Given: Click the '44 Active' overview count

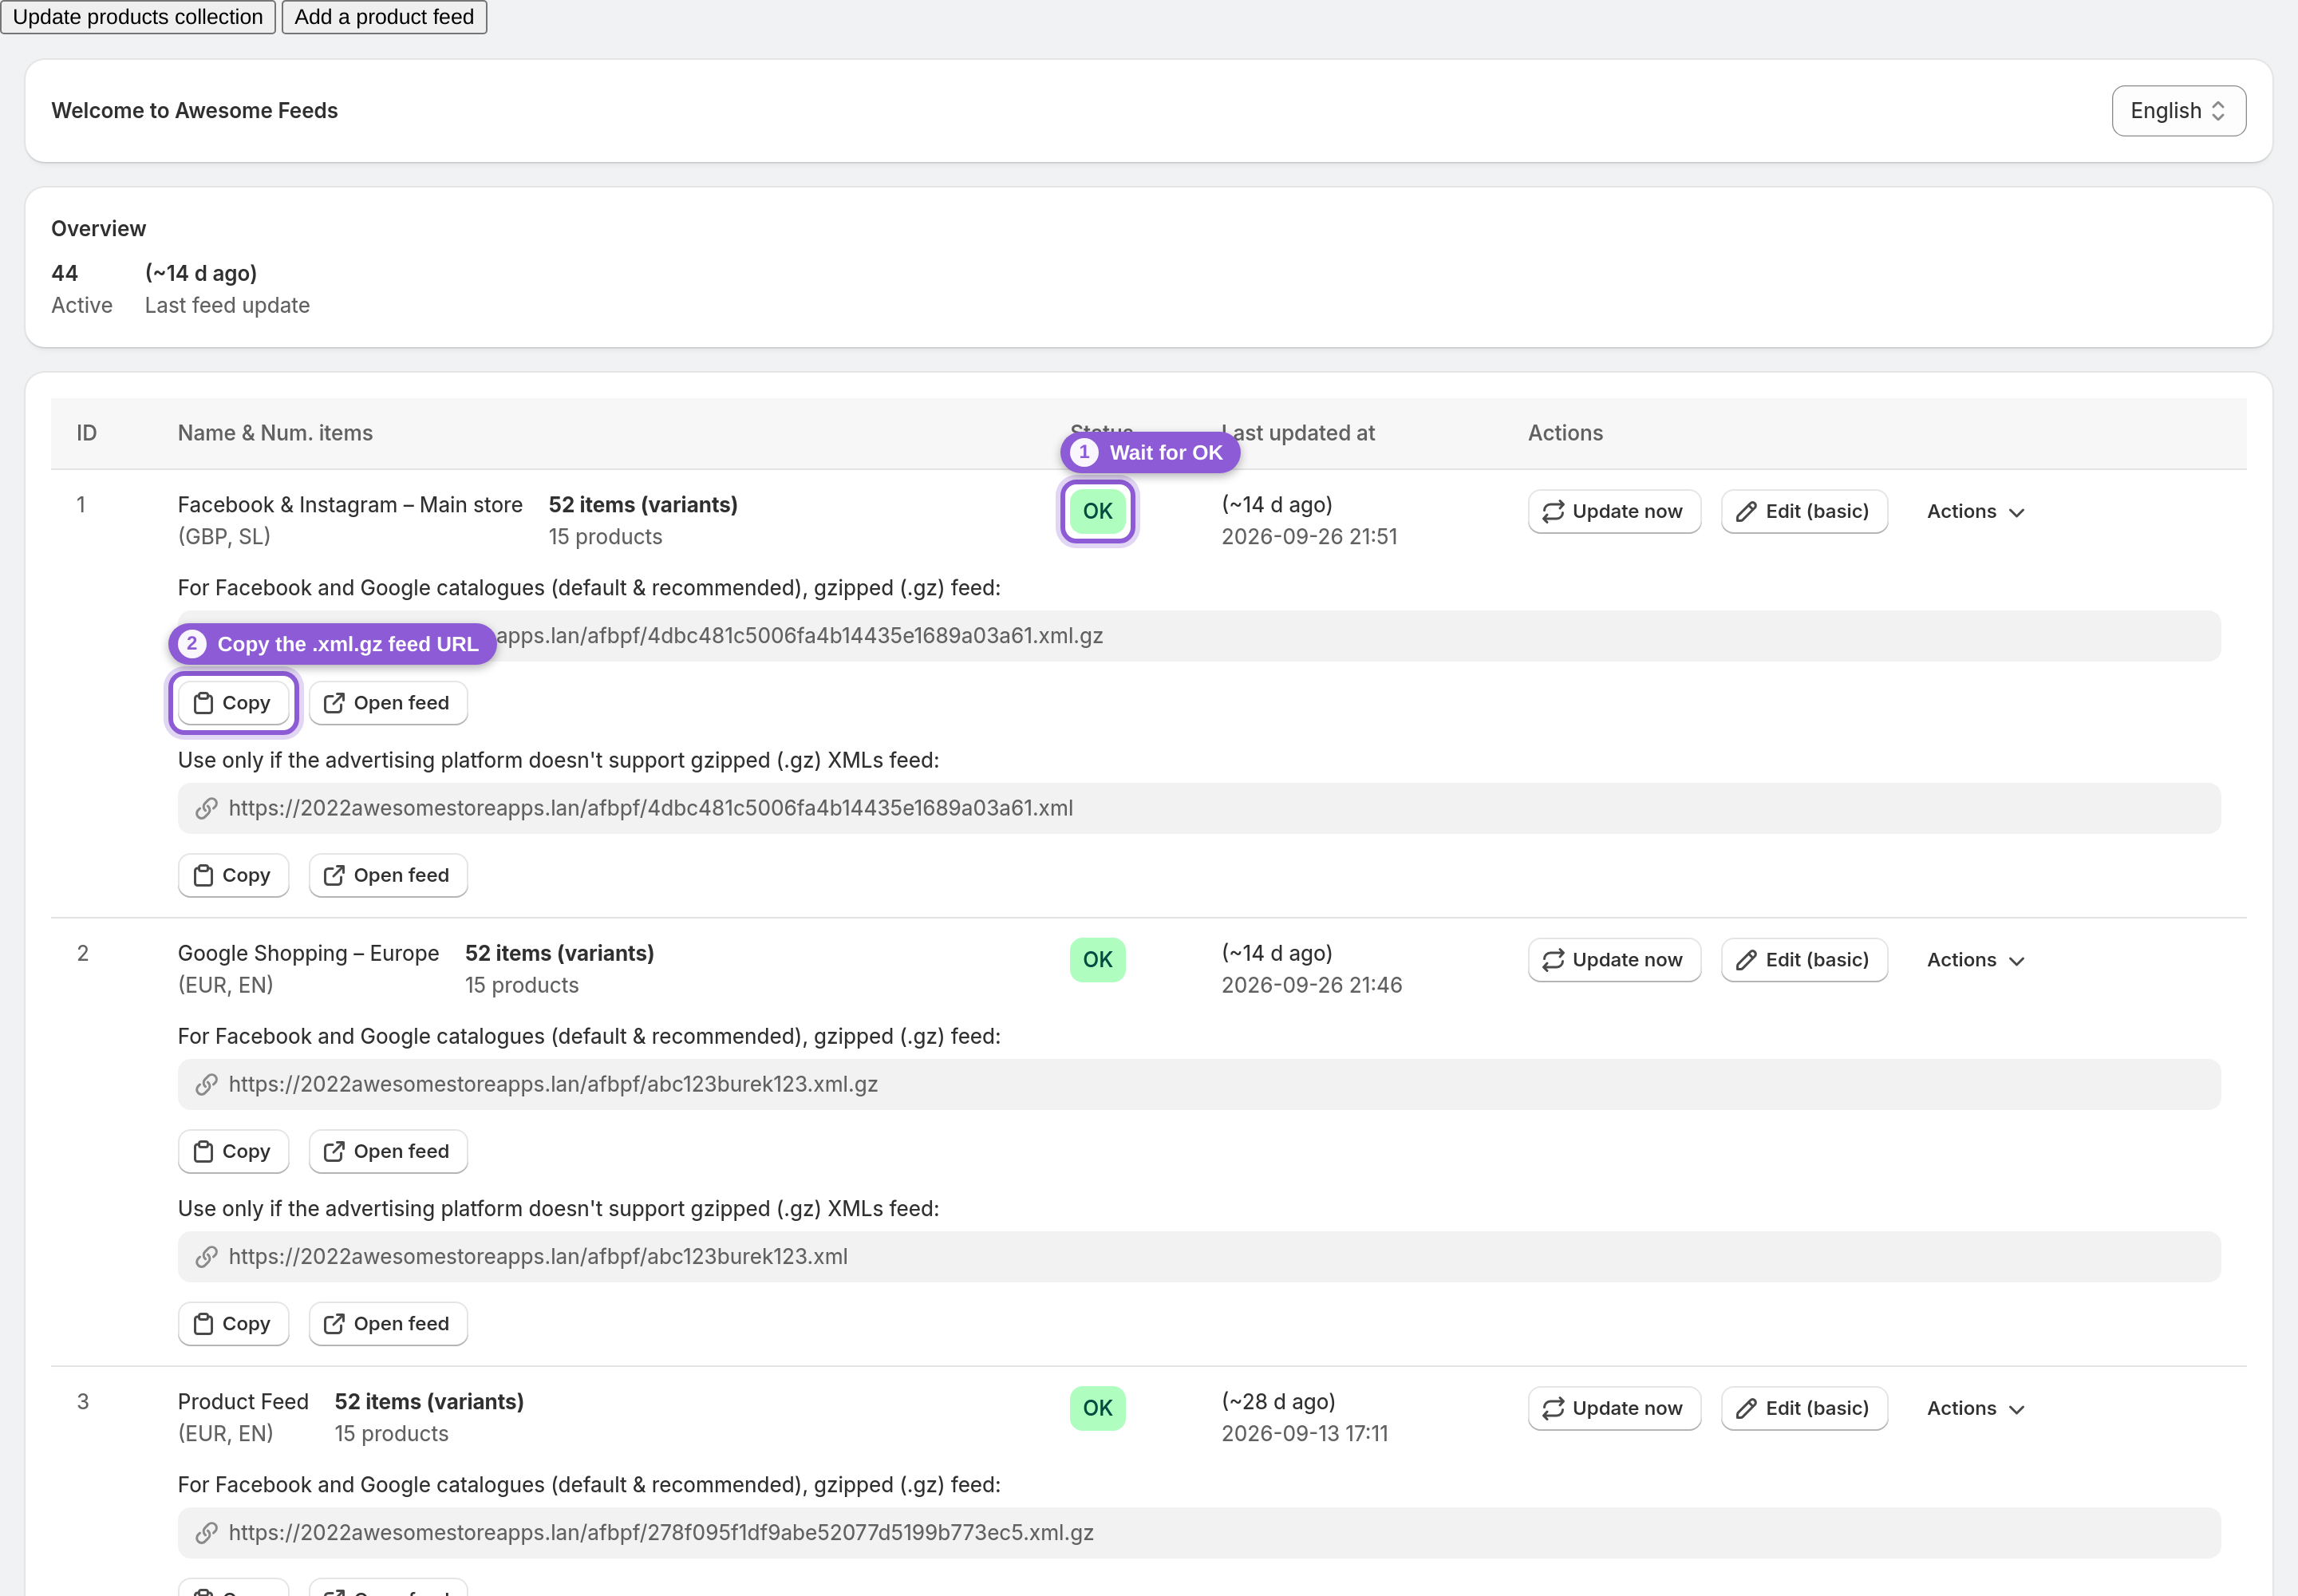Looking at the screenshot, I should 81,289.
